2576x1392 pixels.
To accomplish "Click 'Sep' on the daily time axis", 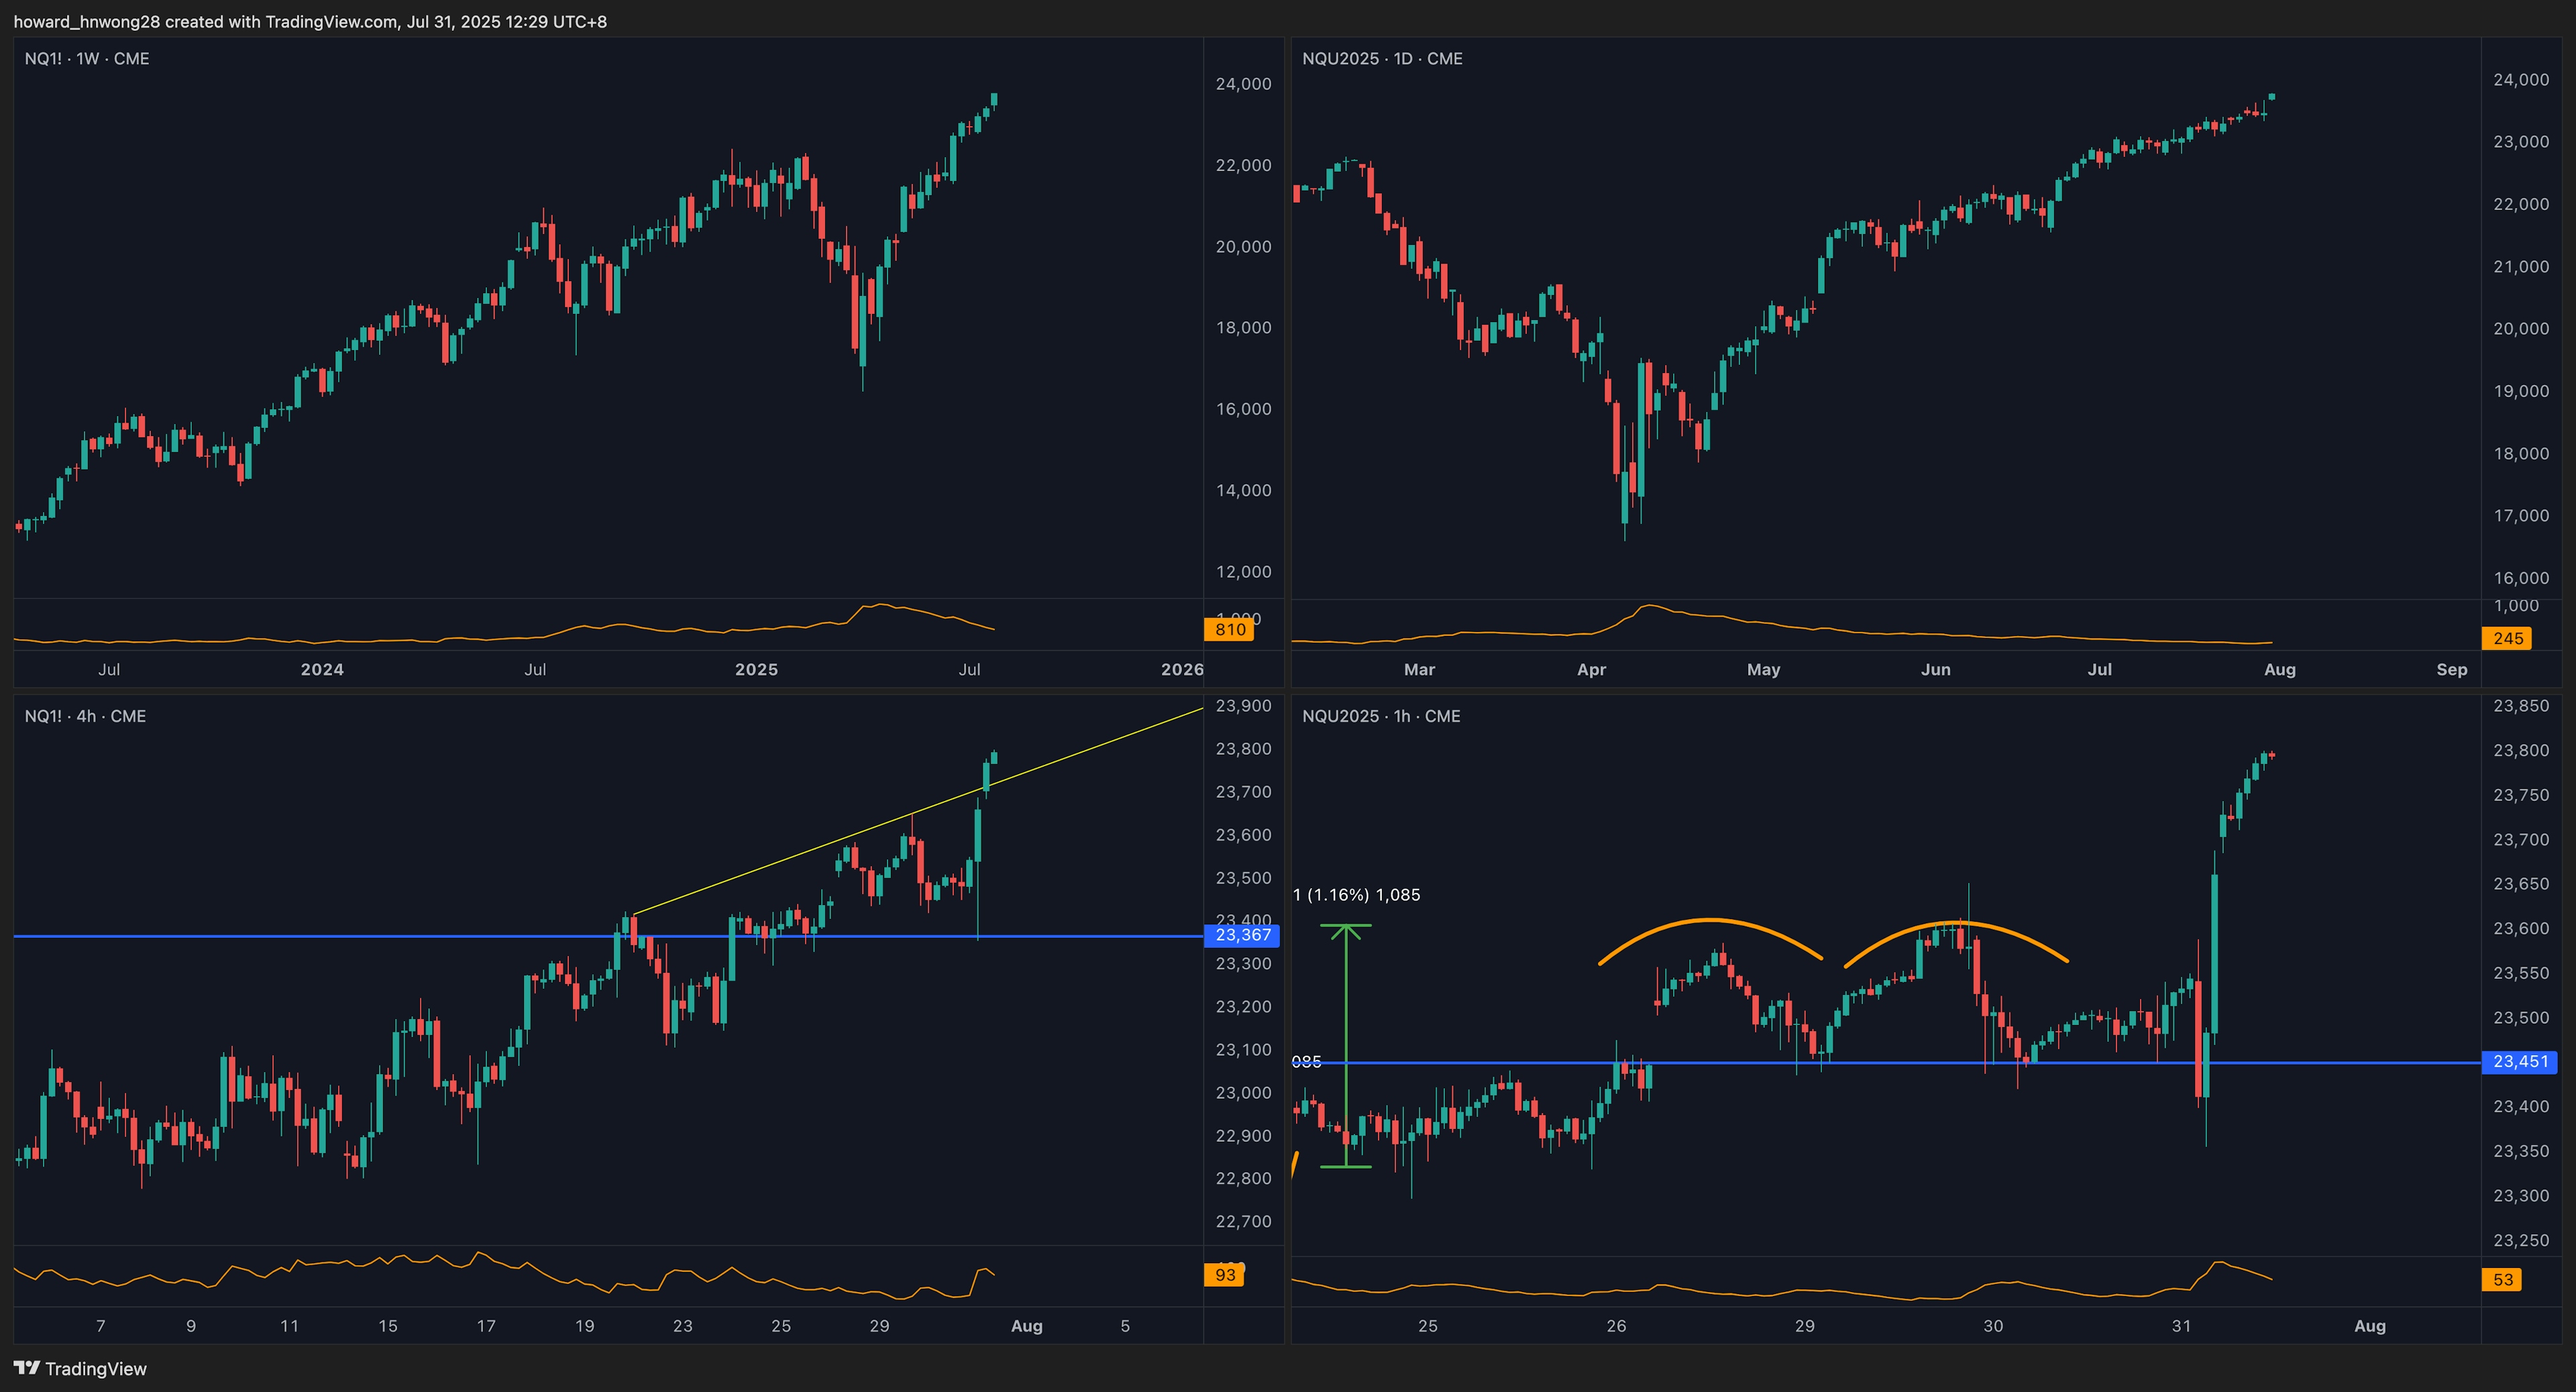I will 2451,669.
